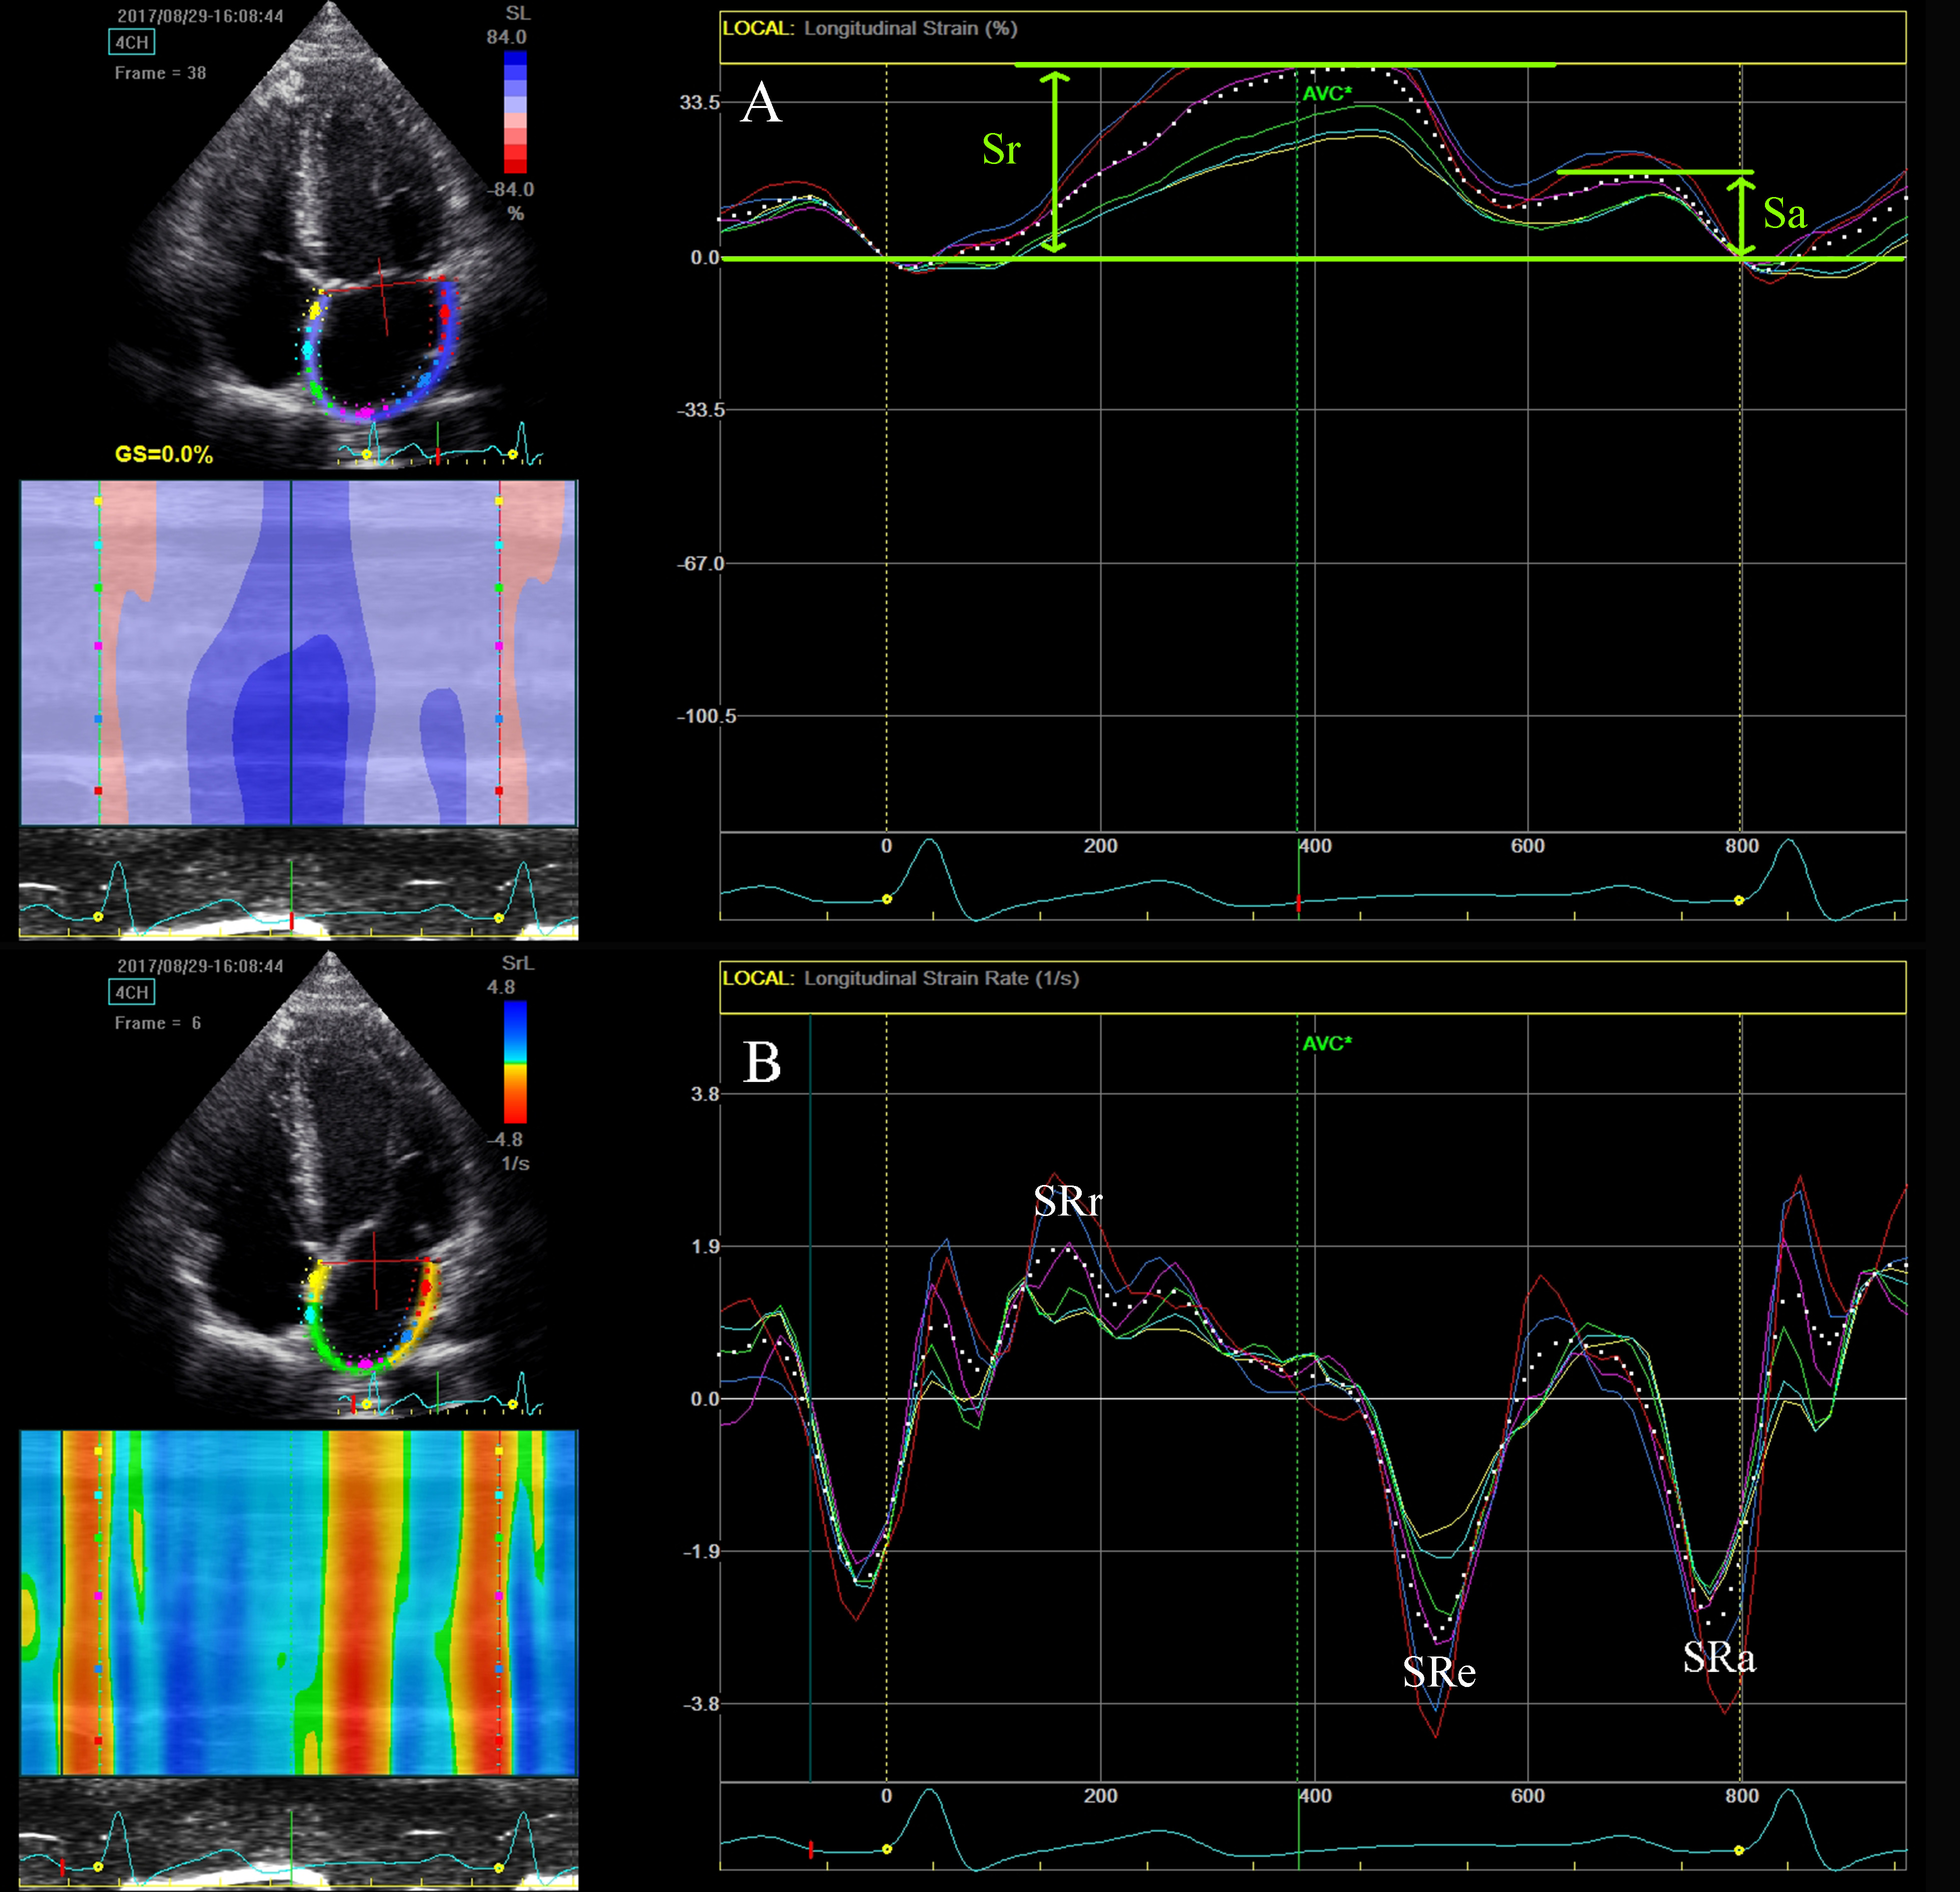
Task: Click the 'LOCAL: Longitudinal Strain Rate (1/s)' title
Action: [900, 978]
